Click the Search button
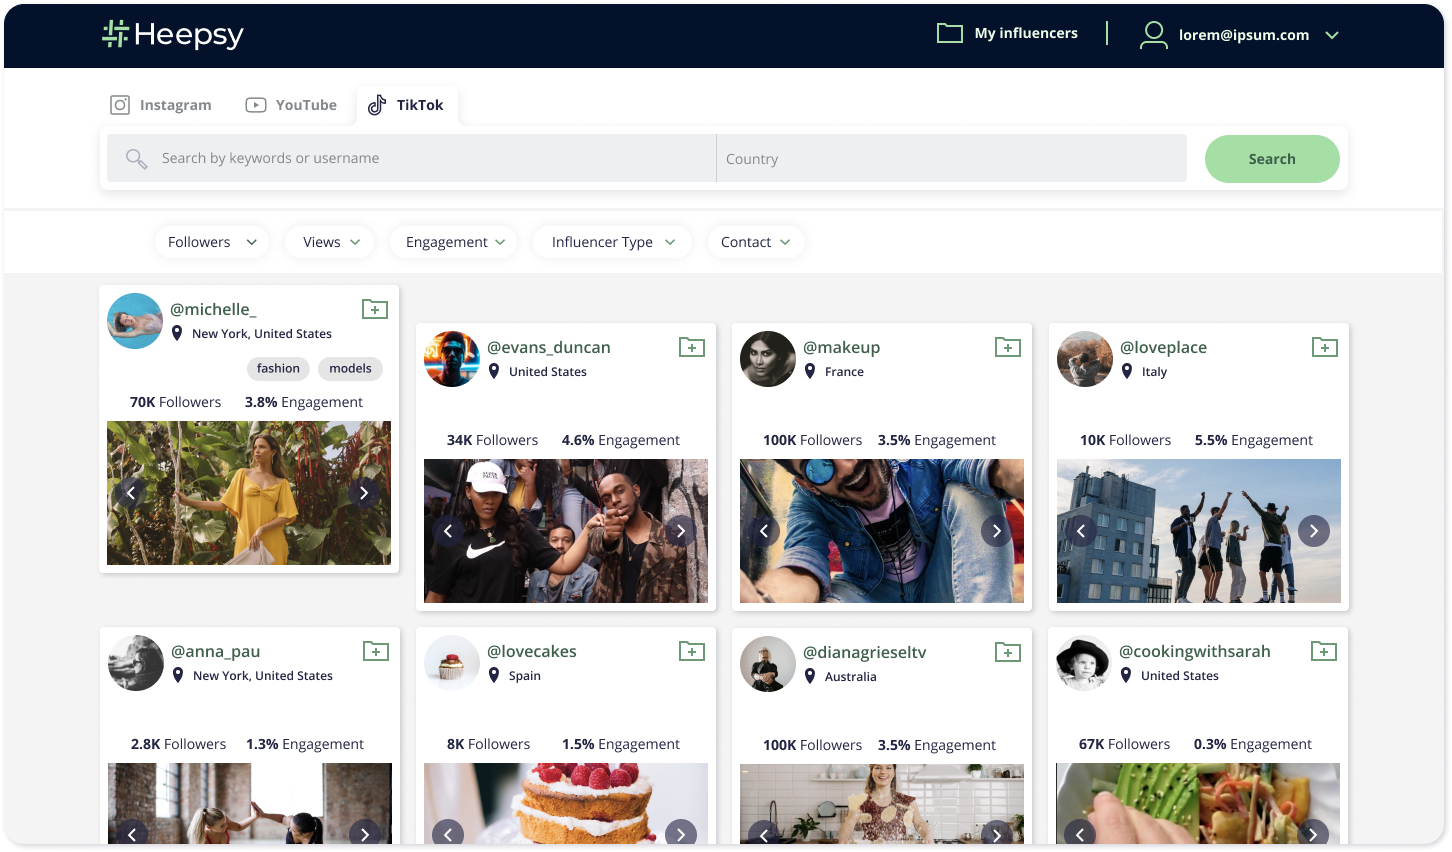The width and height of the screenshot is (1452, 852). coord(1271,158)
